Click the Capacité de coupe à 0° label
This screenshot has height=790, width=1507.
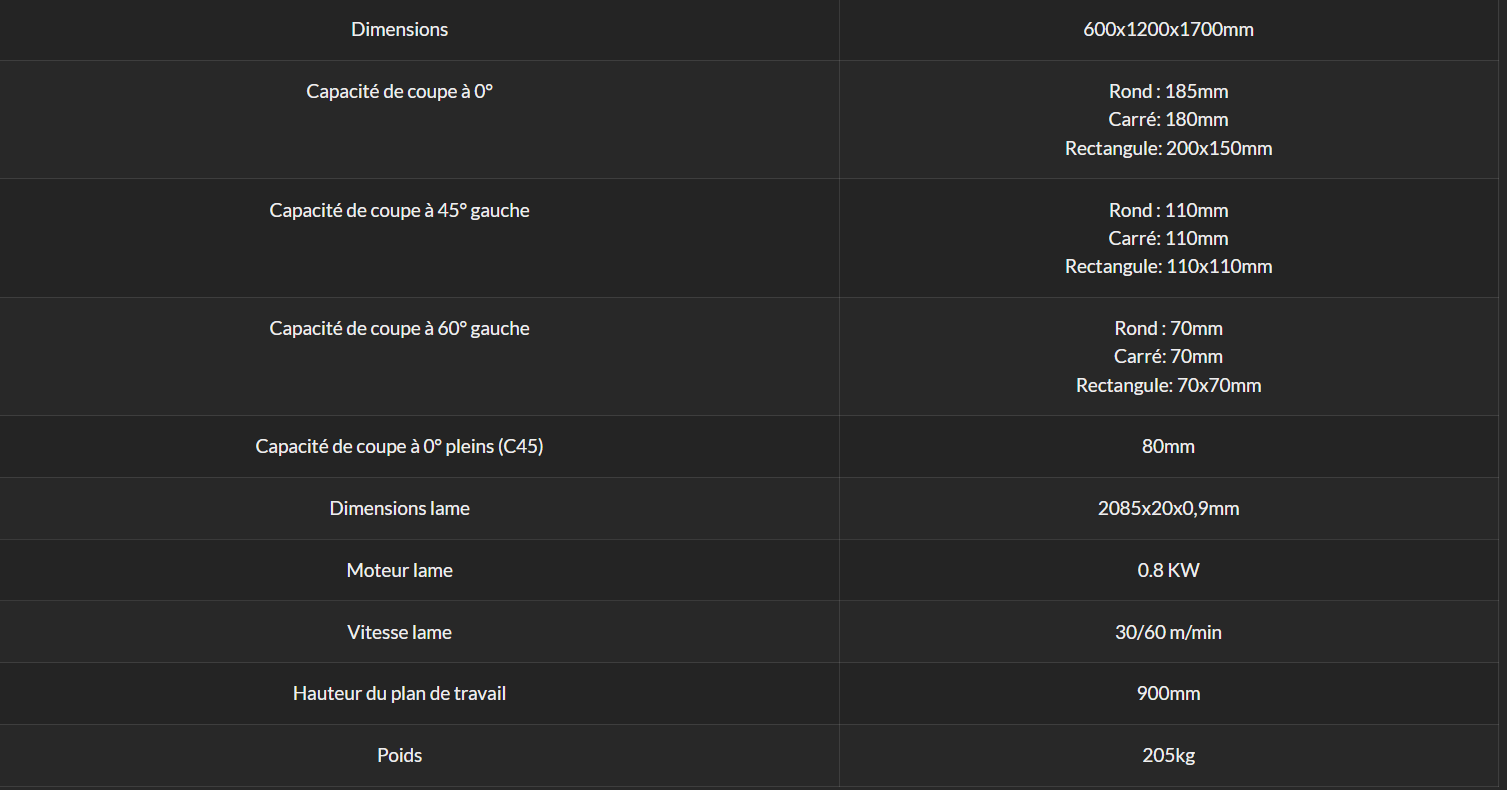399,91
